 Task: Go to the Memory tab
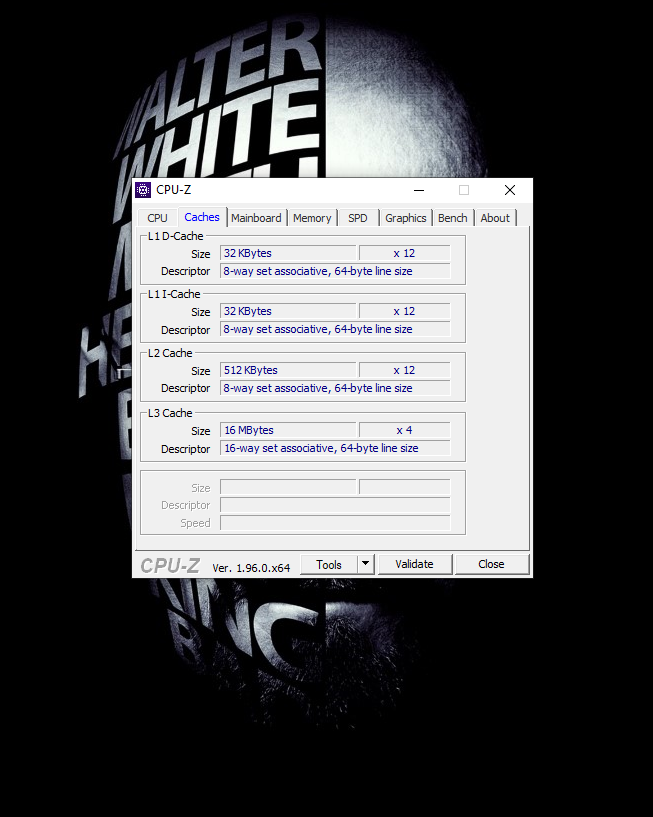click(x=312, y=218)
